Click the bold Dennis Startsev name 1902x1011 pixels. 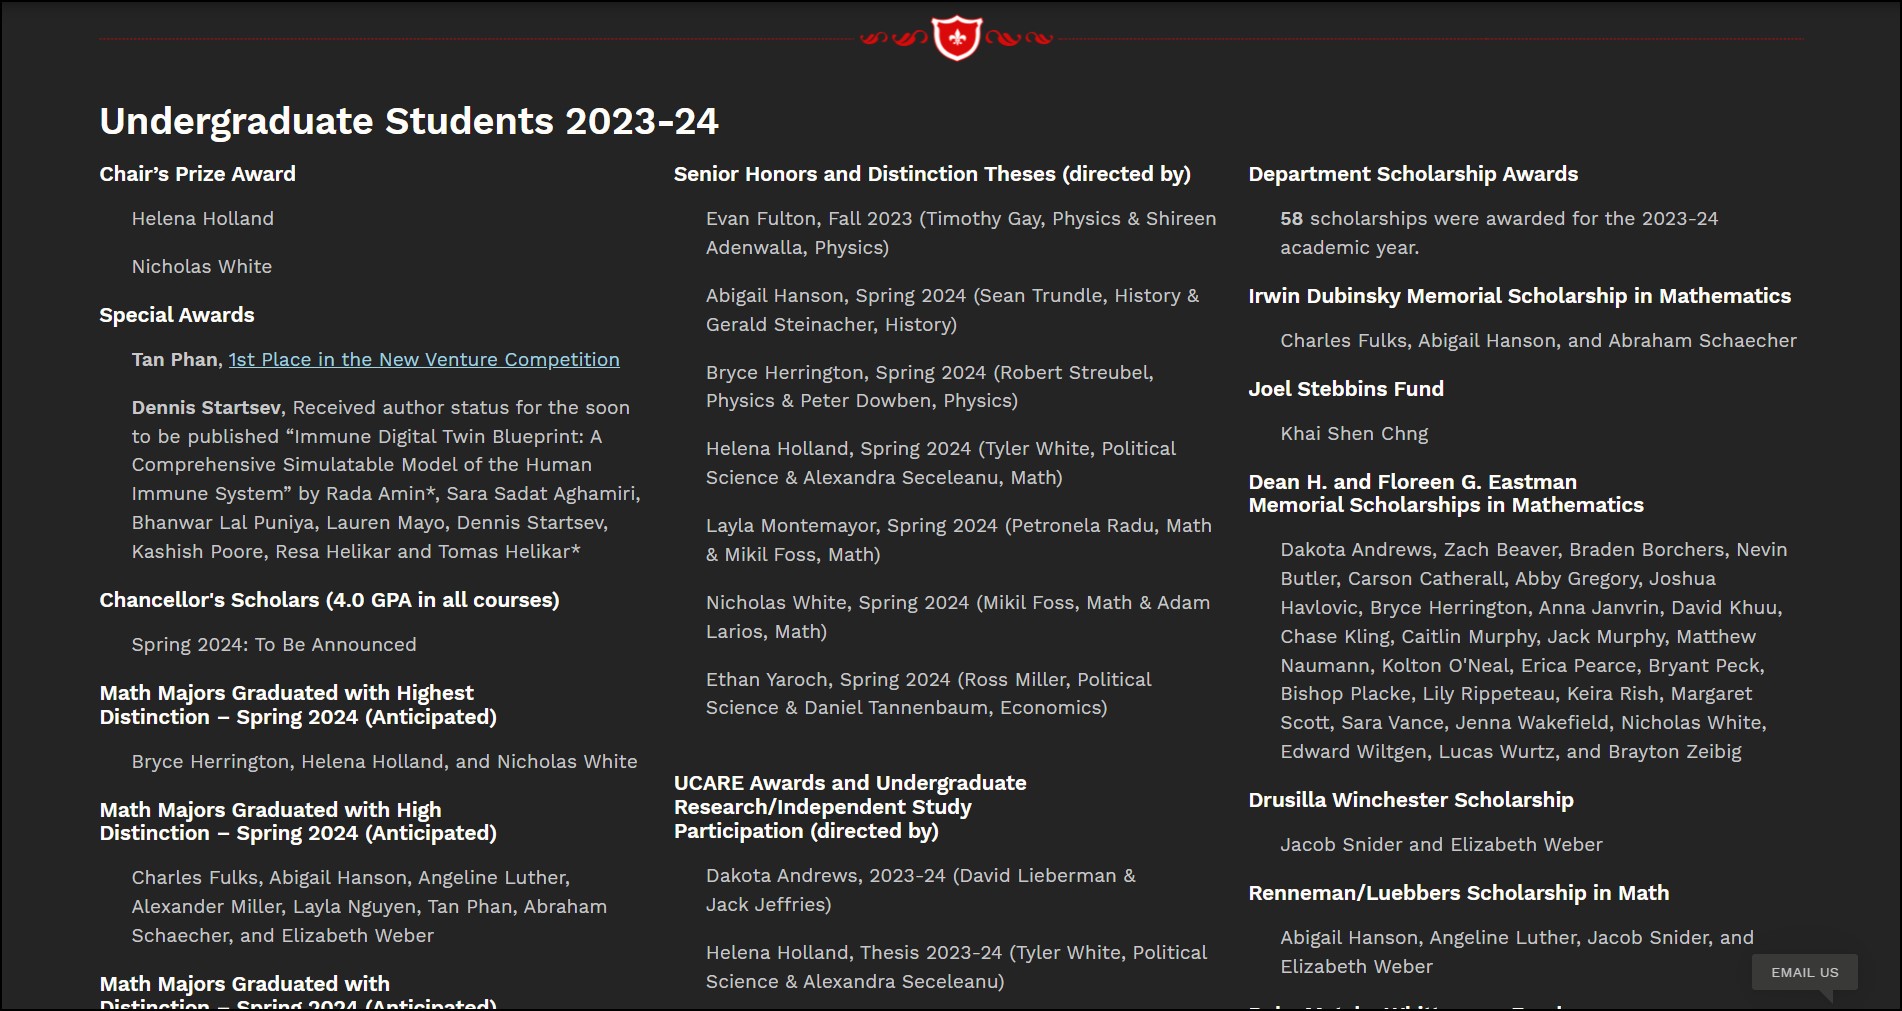[207, 408]
